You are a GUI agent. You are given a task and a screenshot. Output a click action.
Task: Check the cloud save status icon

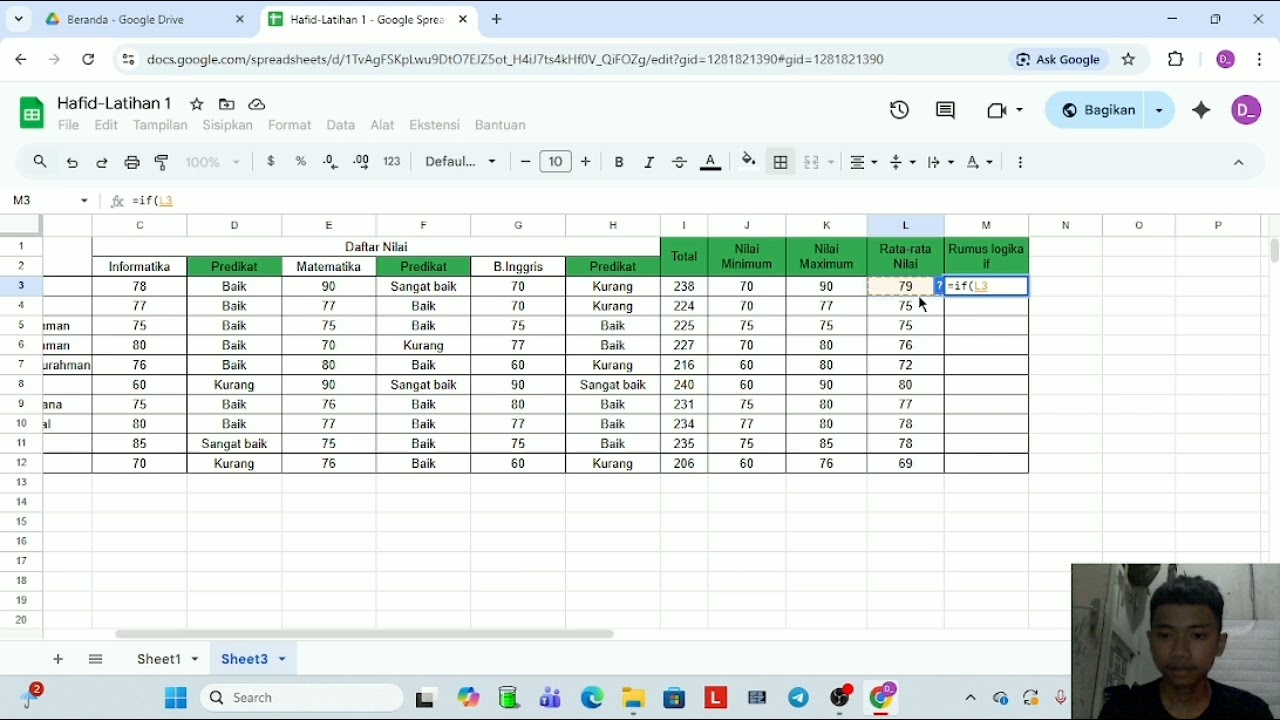tap(257, 104)
